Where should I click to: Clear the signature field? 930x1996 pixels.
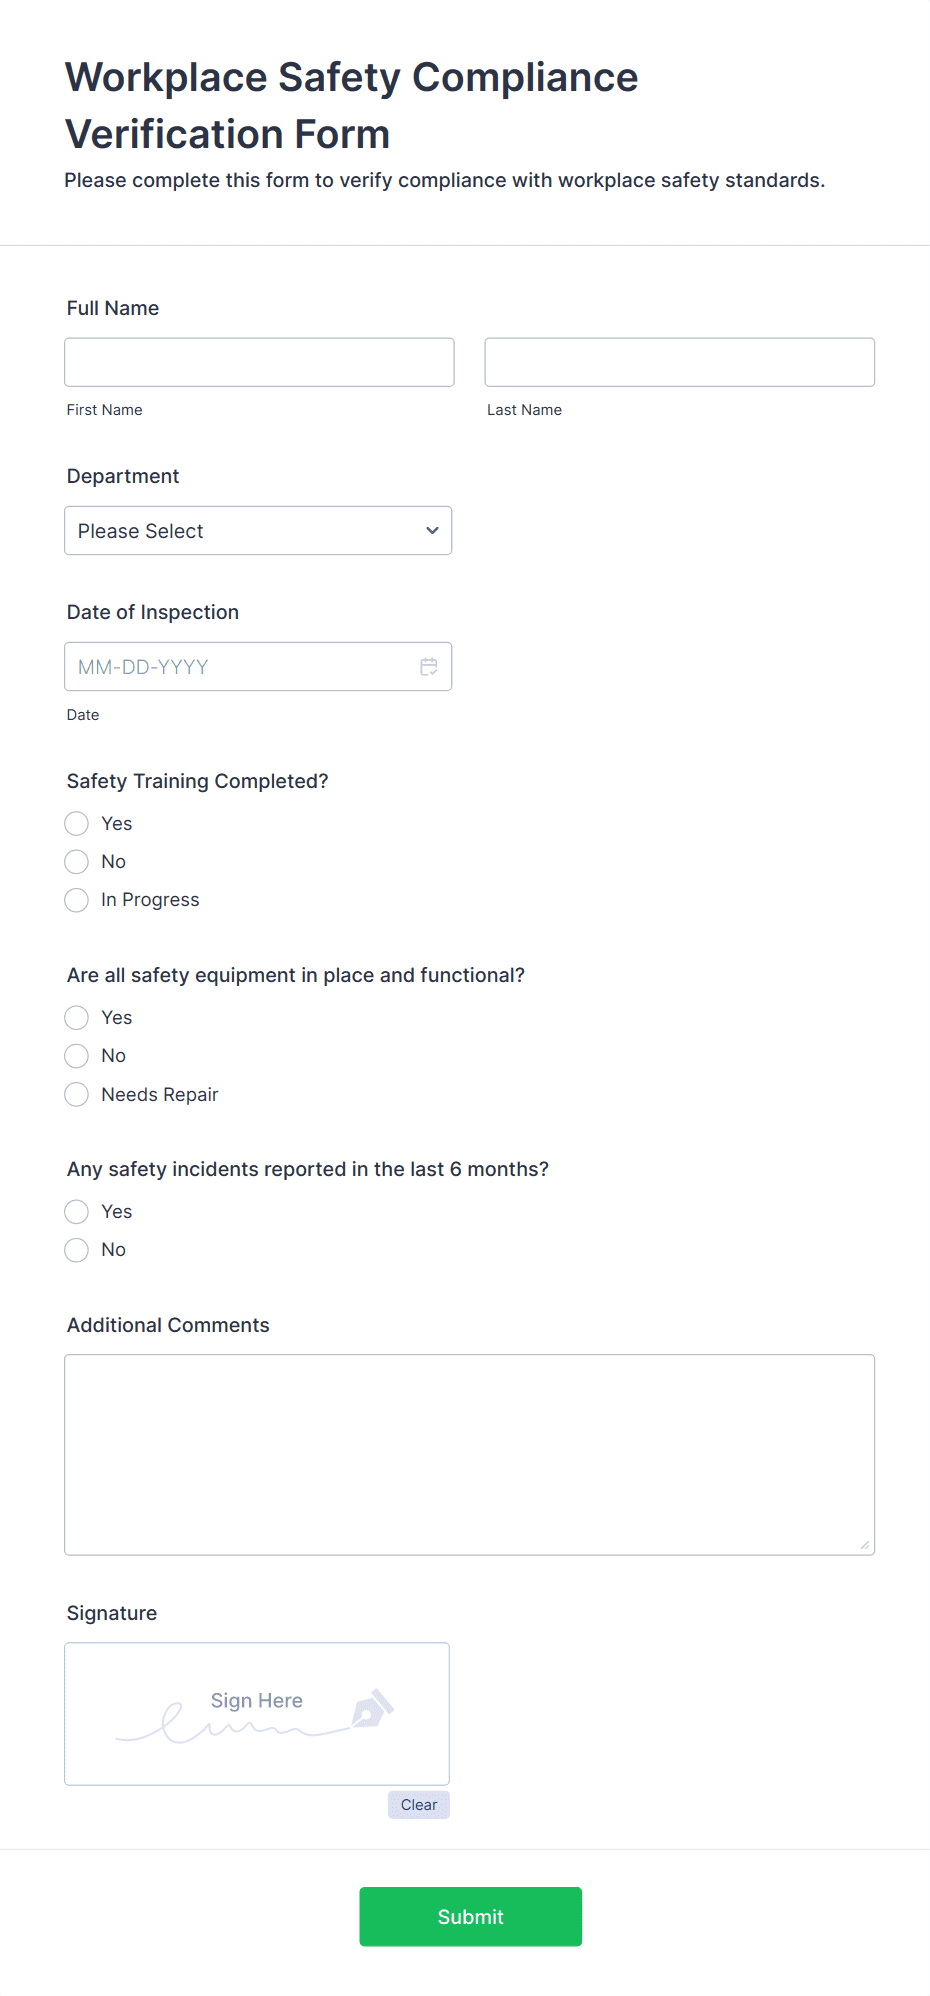coord(418,1805)
